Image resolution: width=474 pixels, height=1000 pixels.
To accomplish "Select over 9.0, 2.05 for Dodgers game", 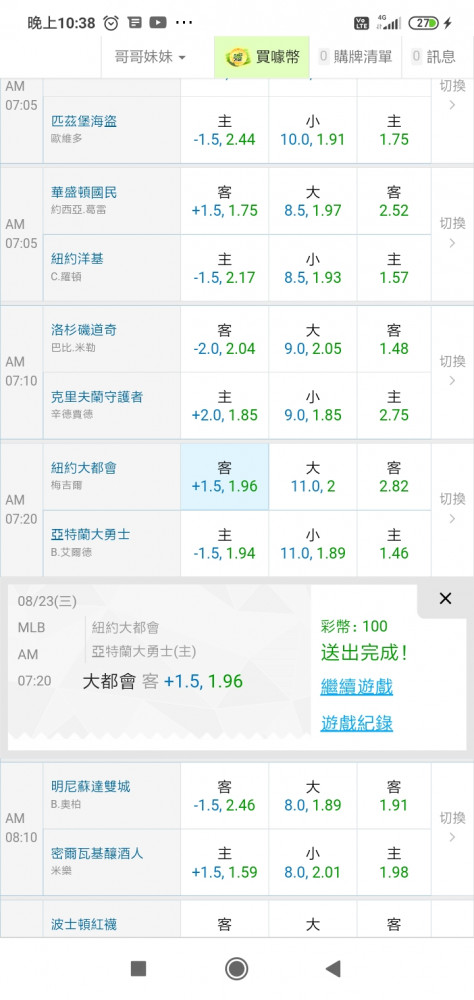I will coord(313,339).
